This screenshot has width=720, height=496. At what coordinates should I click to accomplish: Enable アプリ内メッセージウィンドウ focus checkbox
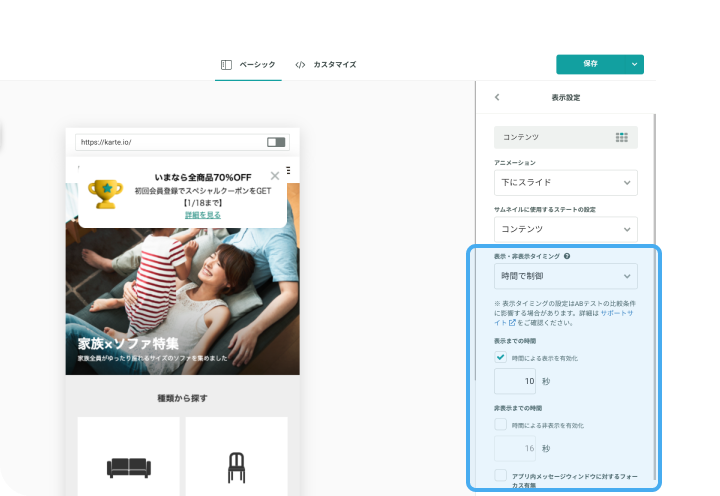501,475
